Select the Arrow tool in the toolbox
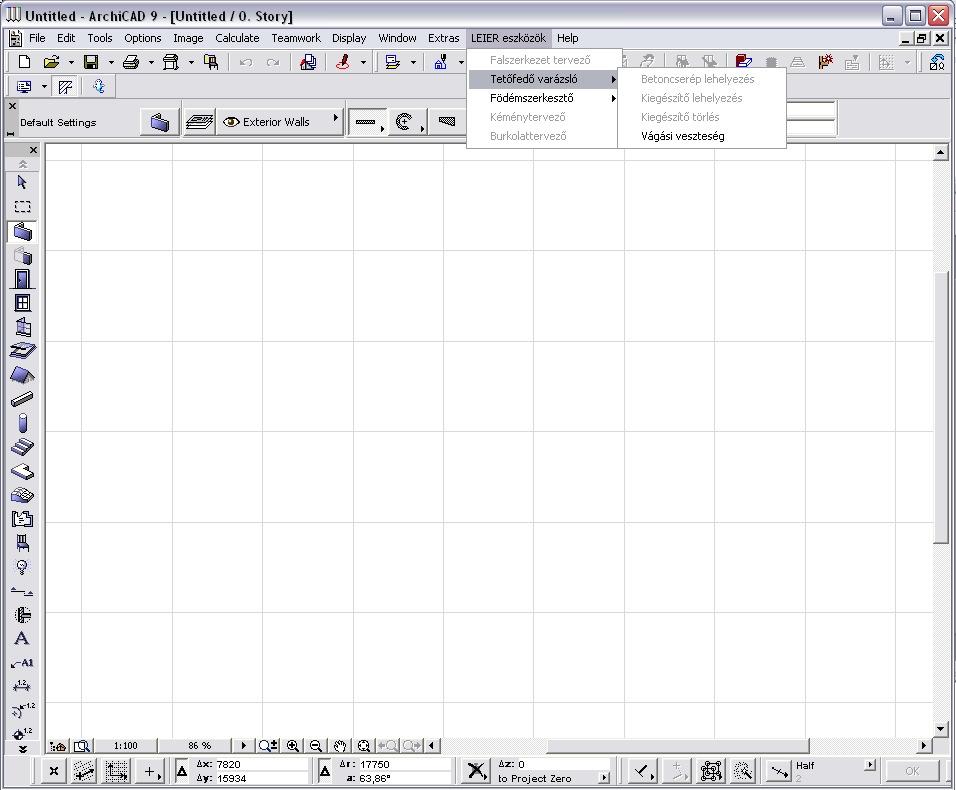The width and height of the screenshot is (956, 790). [x=23, y=182]
